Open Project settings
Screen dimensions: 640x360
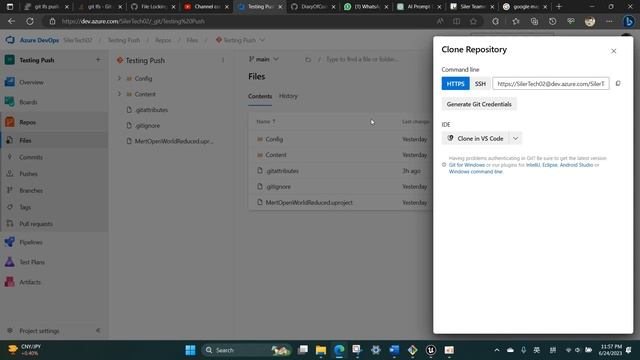pos(40,331)
